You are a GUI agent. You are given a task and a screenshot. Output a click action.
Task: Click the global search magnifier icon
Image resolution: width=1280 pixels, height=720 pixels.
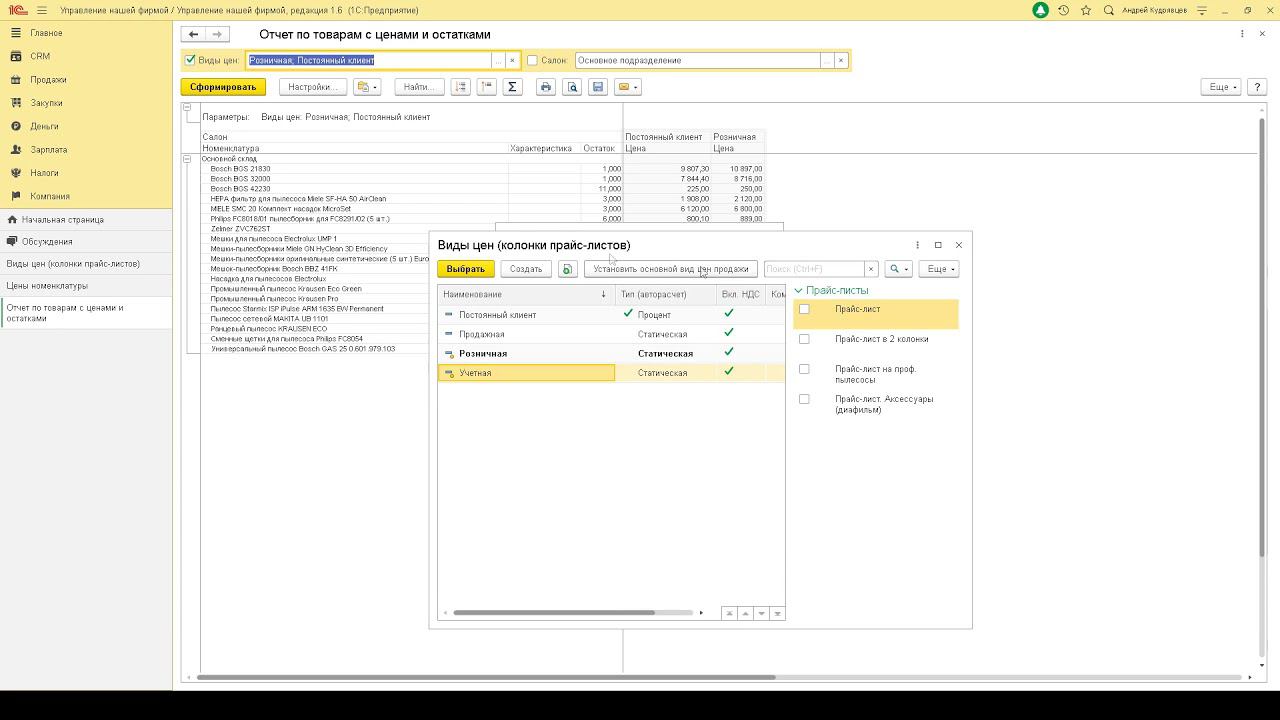click(1109, 10)
